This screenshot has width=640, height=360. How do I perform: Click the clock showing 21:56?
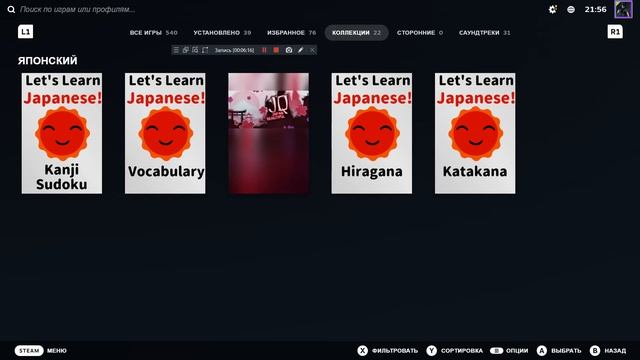click(596, 9)
